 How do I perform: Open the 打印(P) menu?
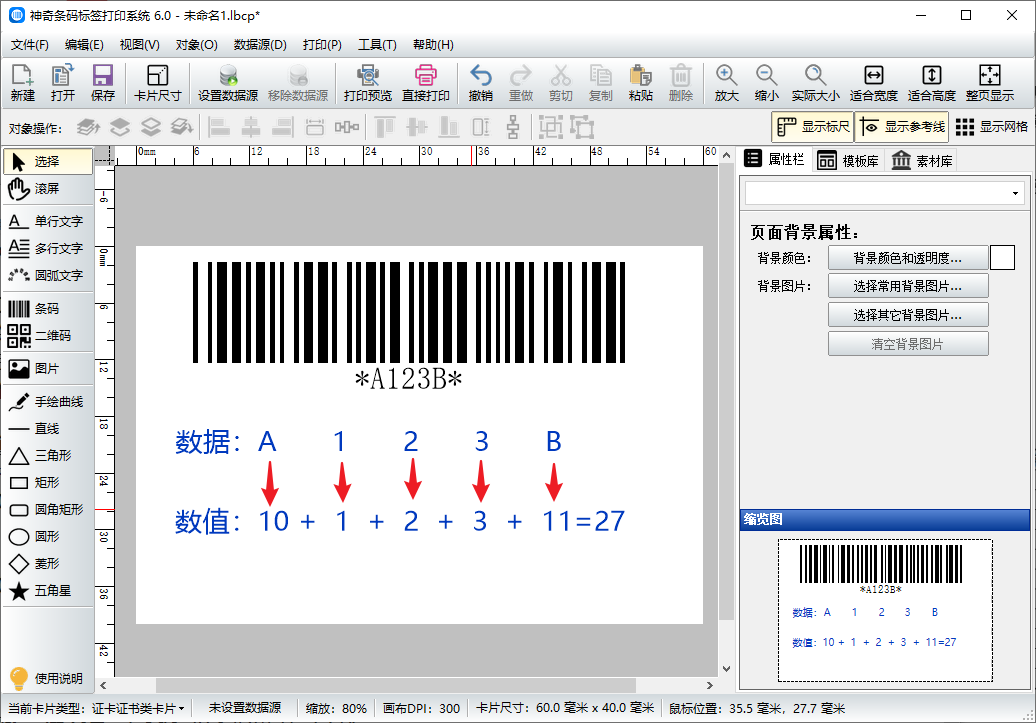click(x=322, y=45)
